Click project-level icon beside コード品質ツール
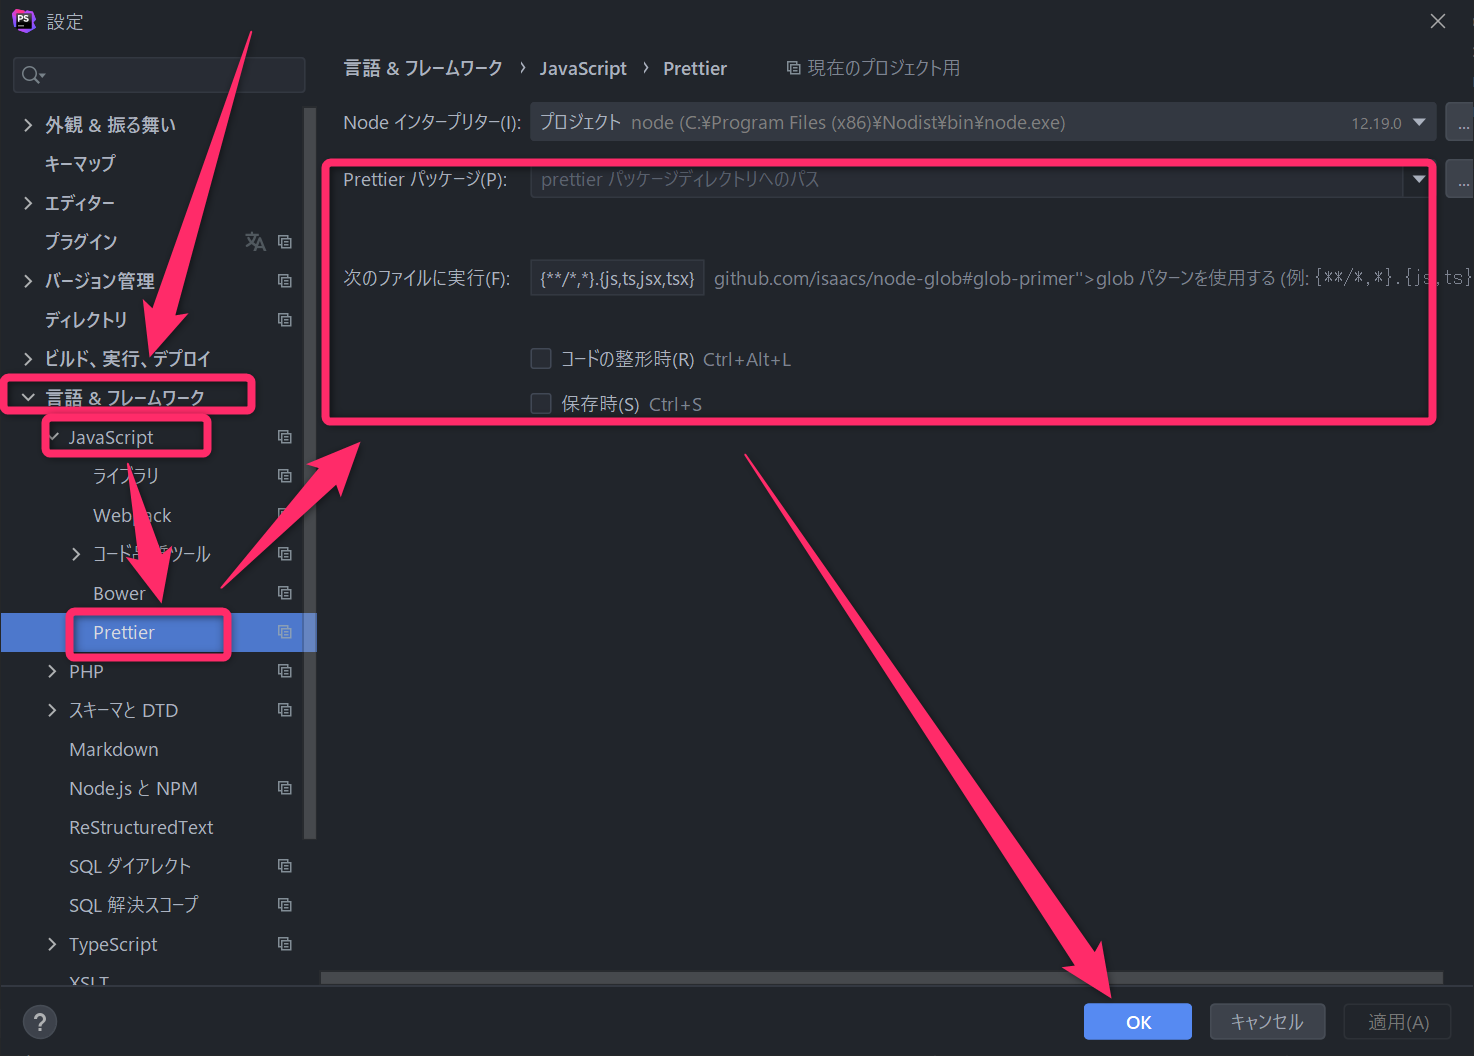 [x=285, y=554]
